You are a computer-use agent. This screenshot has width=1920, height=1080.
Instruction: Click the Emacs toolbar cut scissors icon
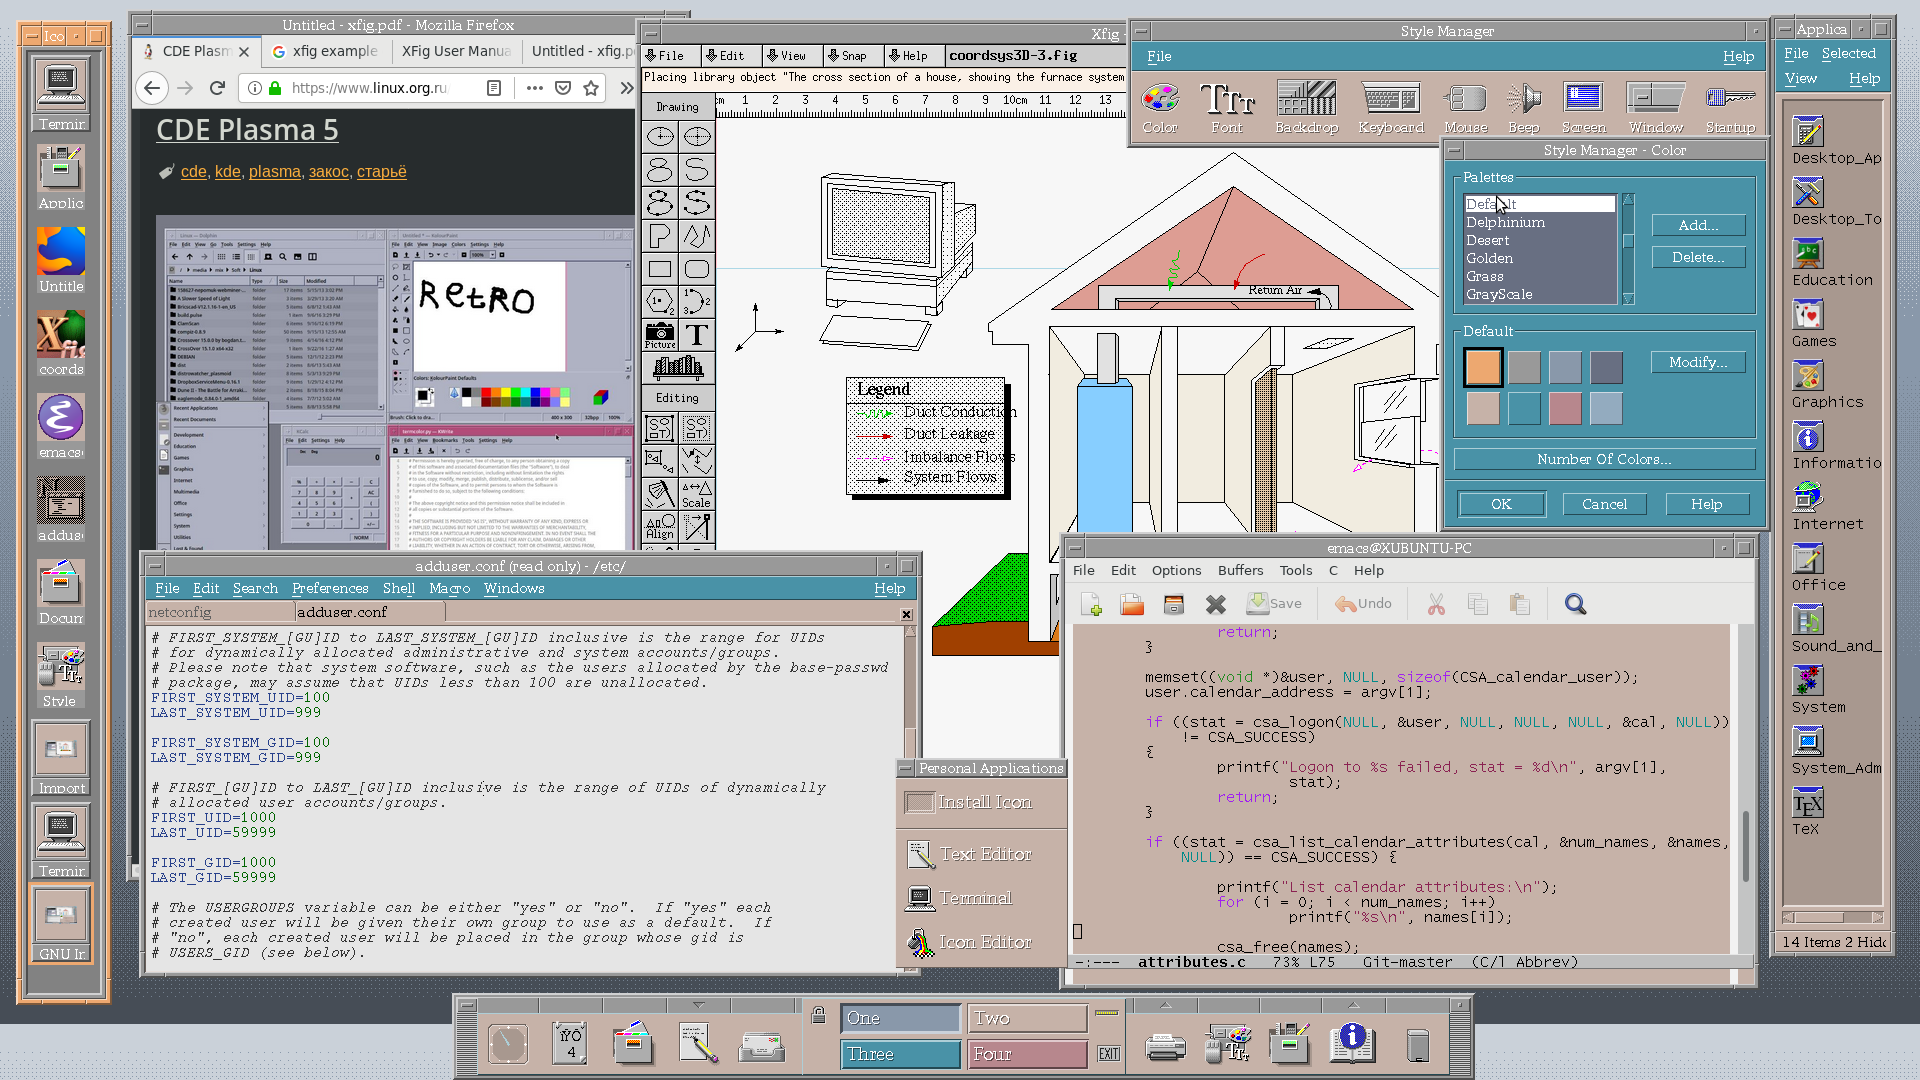(x=1436, y=604)
